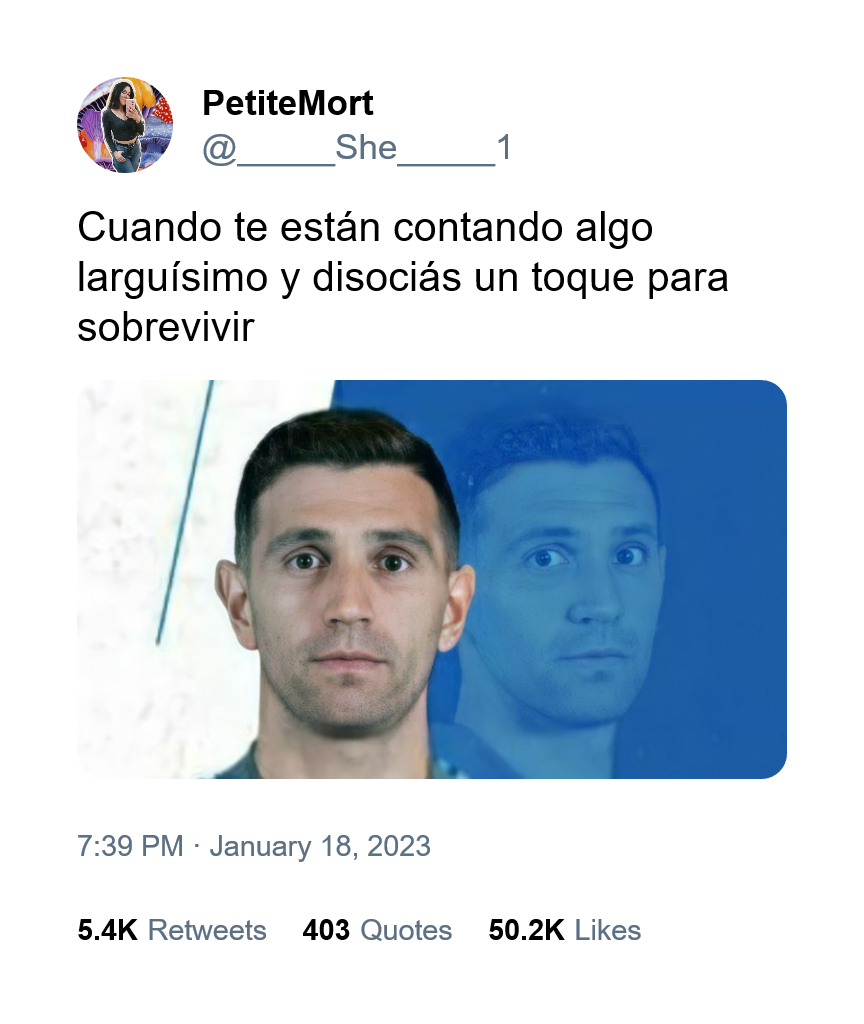Screen dimensions: 864x1024
Task: Open the attached tweet image
Action: tap(432, 579)
